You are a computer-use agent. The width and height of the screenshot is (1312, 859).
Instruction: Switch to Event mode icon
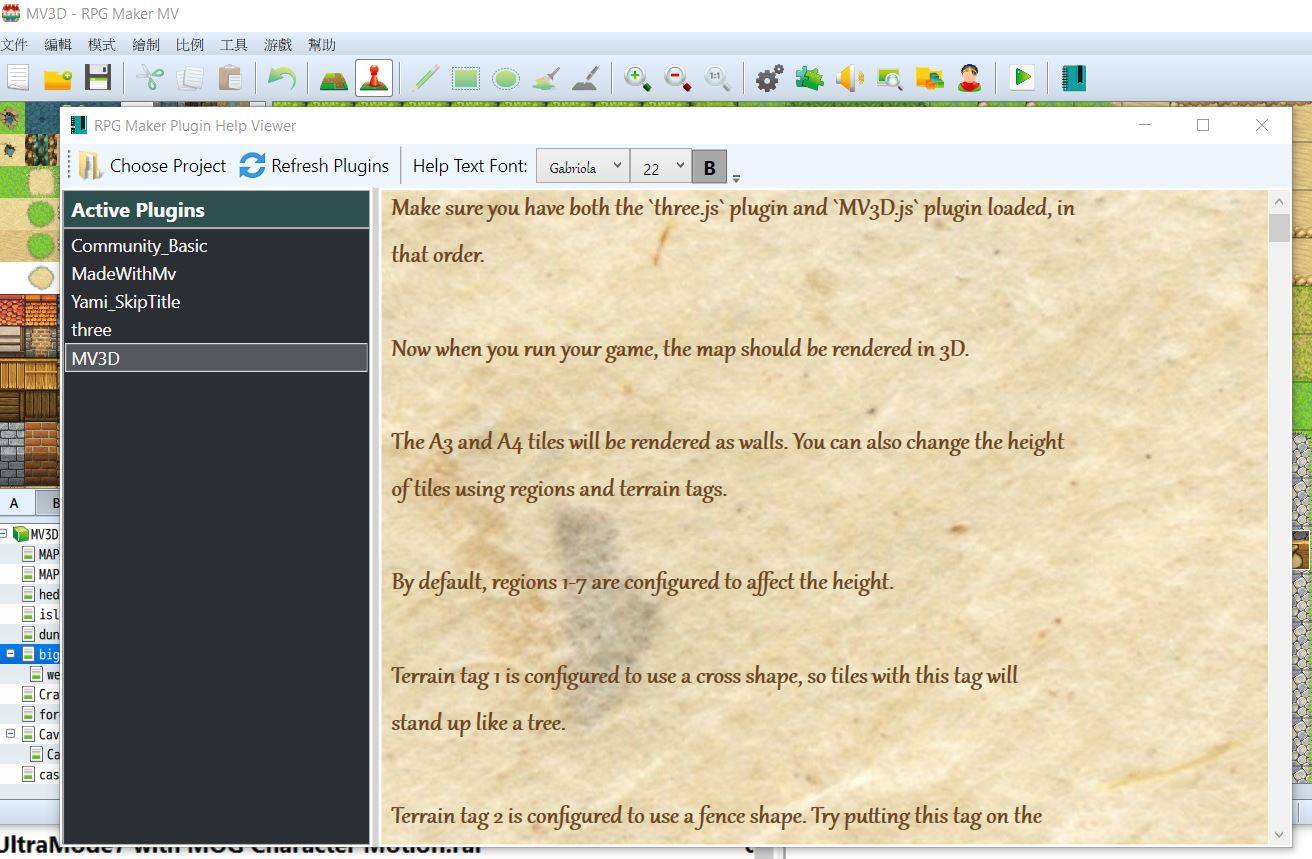[x=373, y=78]
